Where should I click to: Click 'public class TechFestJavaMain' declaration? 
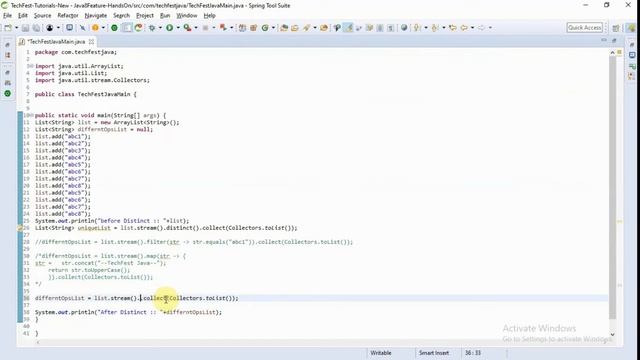pyautogui.click(x=86, y=94)
